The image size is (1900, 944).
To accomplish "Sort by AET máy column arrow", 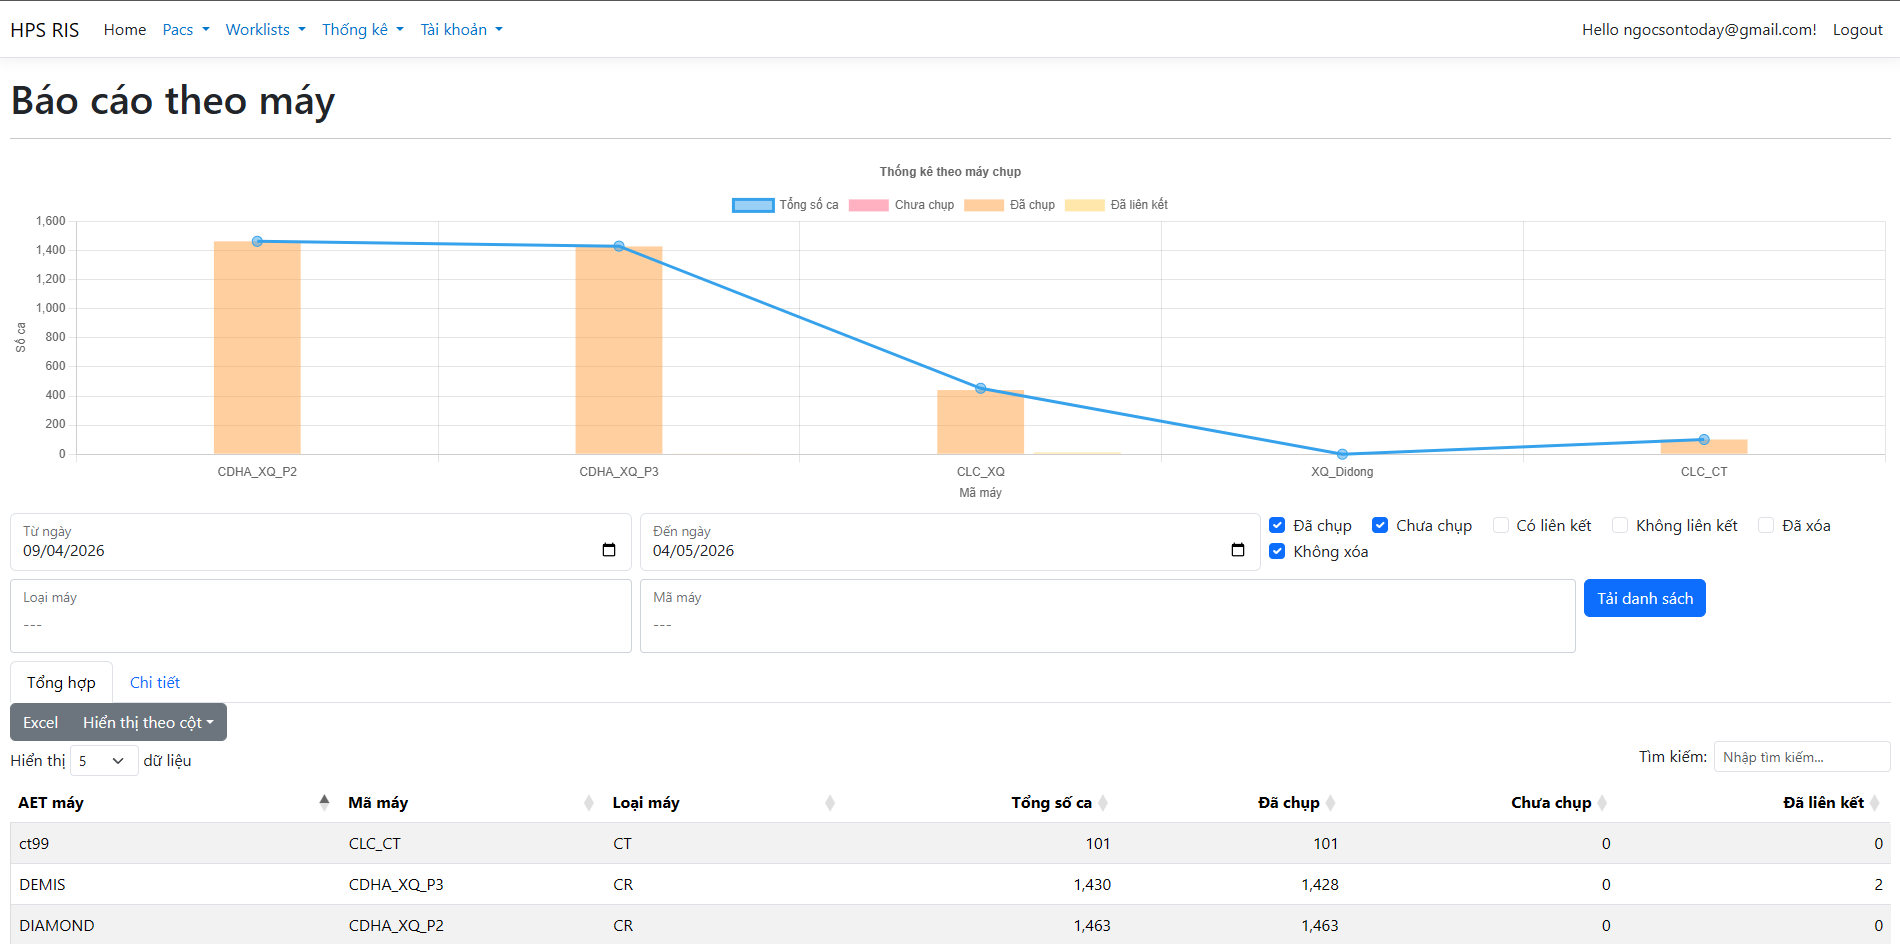I will coord(324,802).
